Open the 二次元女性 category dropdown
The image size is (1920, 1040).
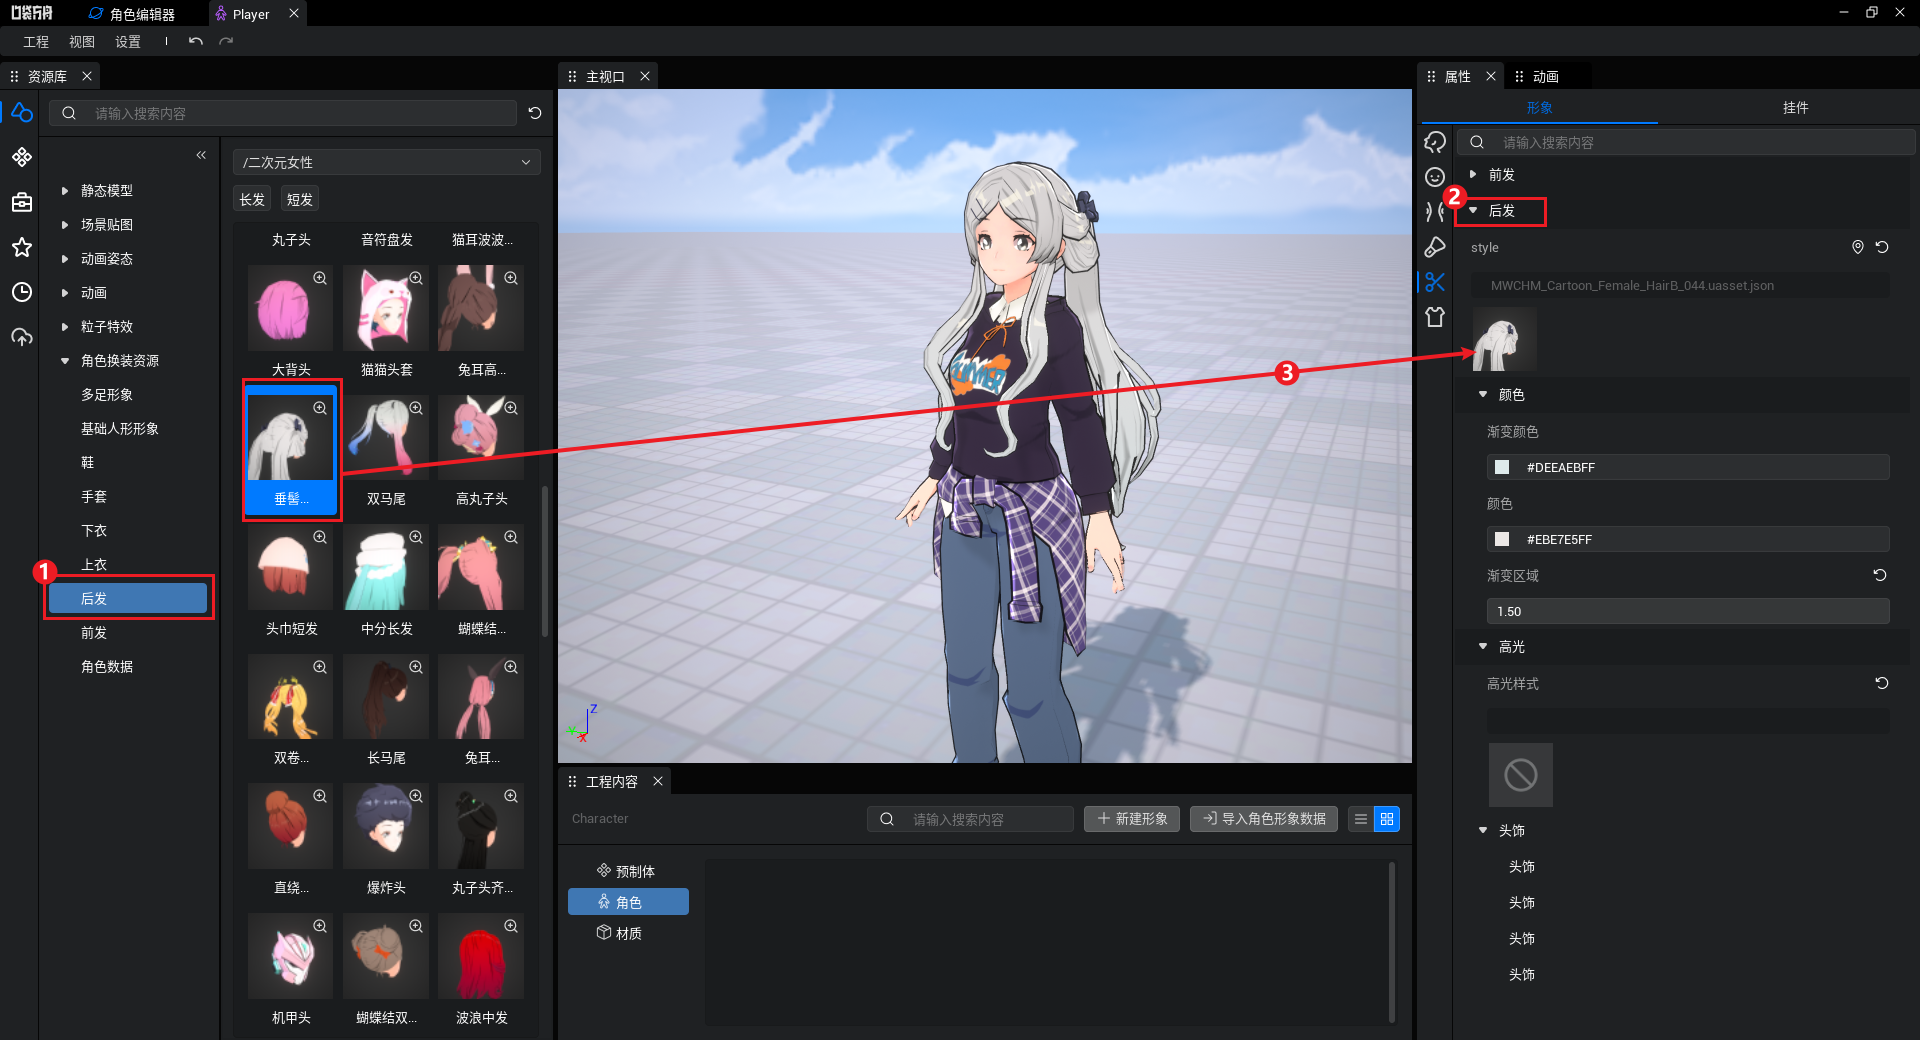coord(387,162)
